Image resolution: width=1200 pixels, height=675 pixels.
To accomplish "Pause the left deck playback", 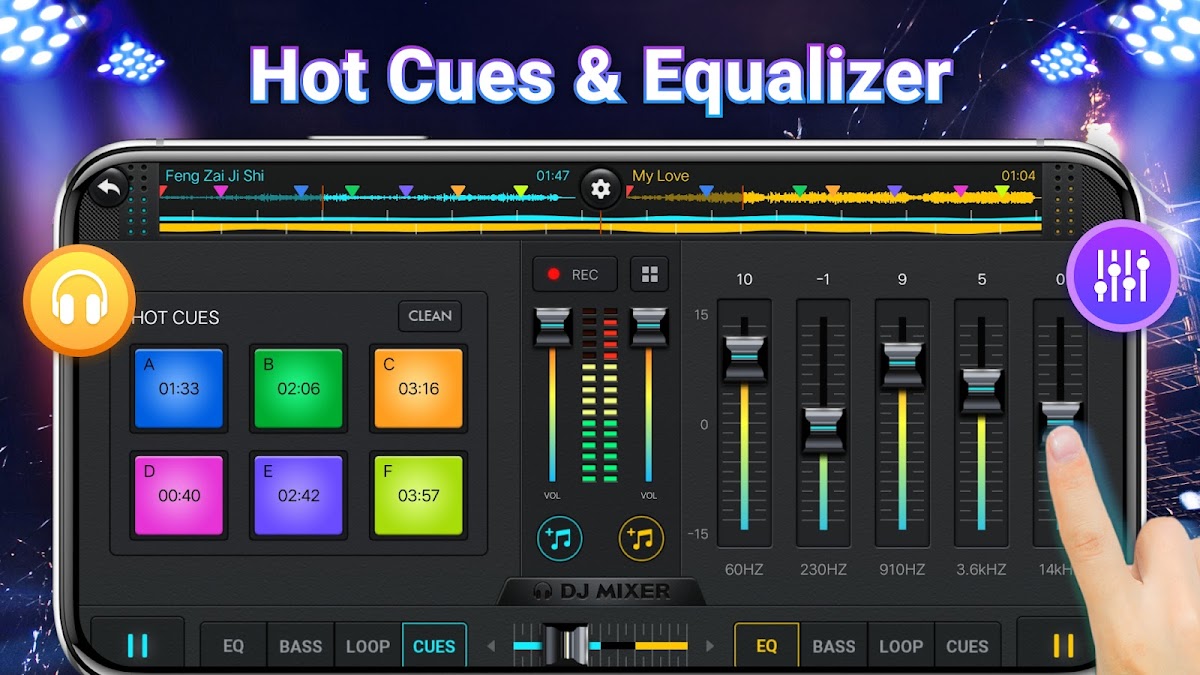I will [x=138, y=645].
